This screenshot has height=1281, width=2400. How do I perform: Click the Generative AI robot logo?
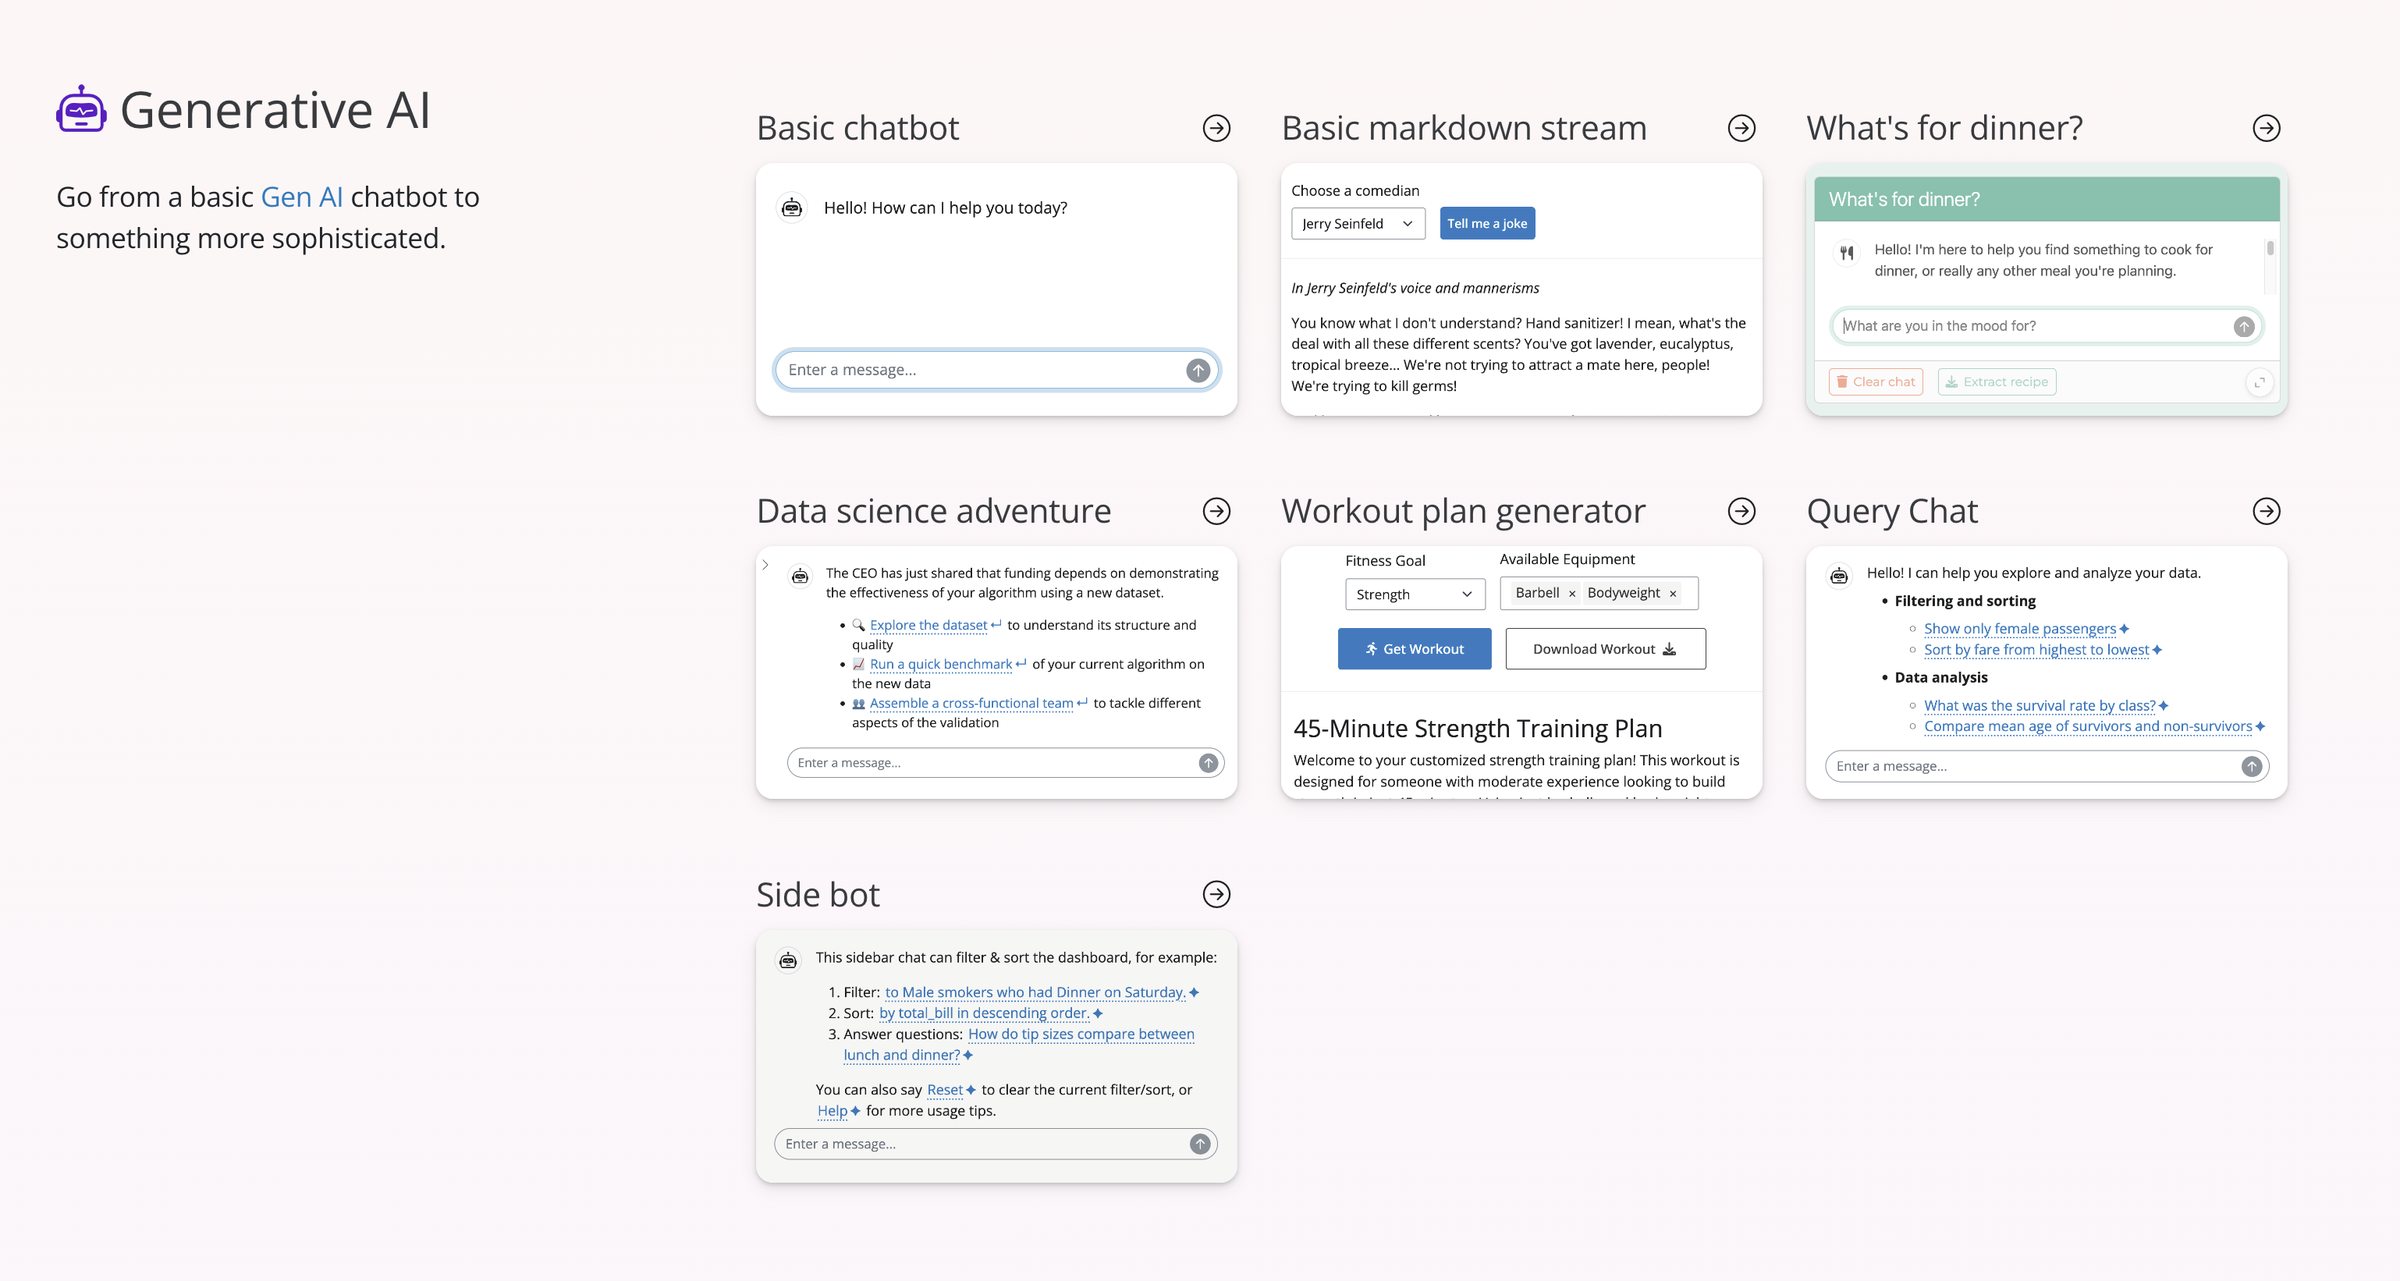80,108
